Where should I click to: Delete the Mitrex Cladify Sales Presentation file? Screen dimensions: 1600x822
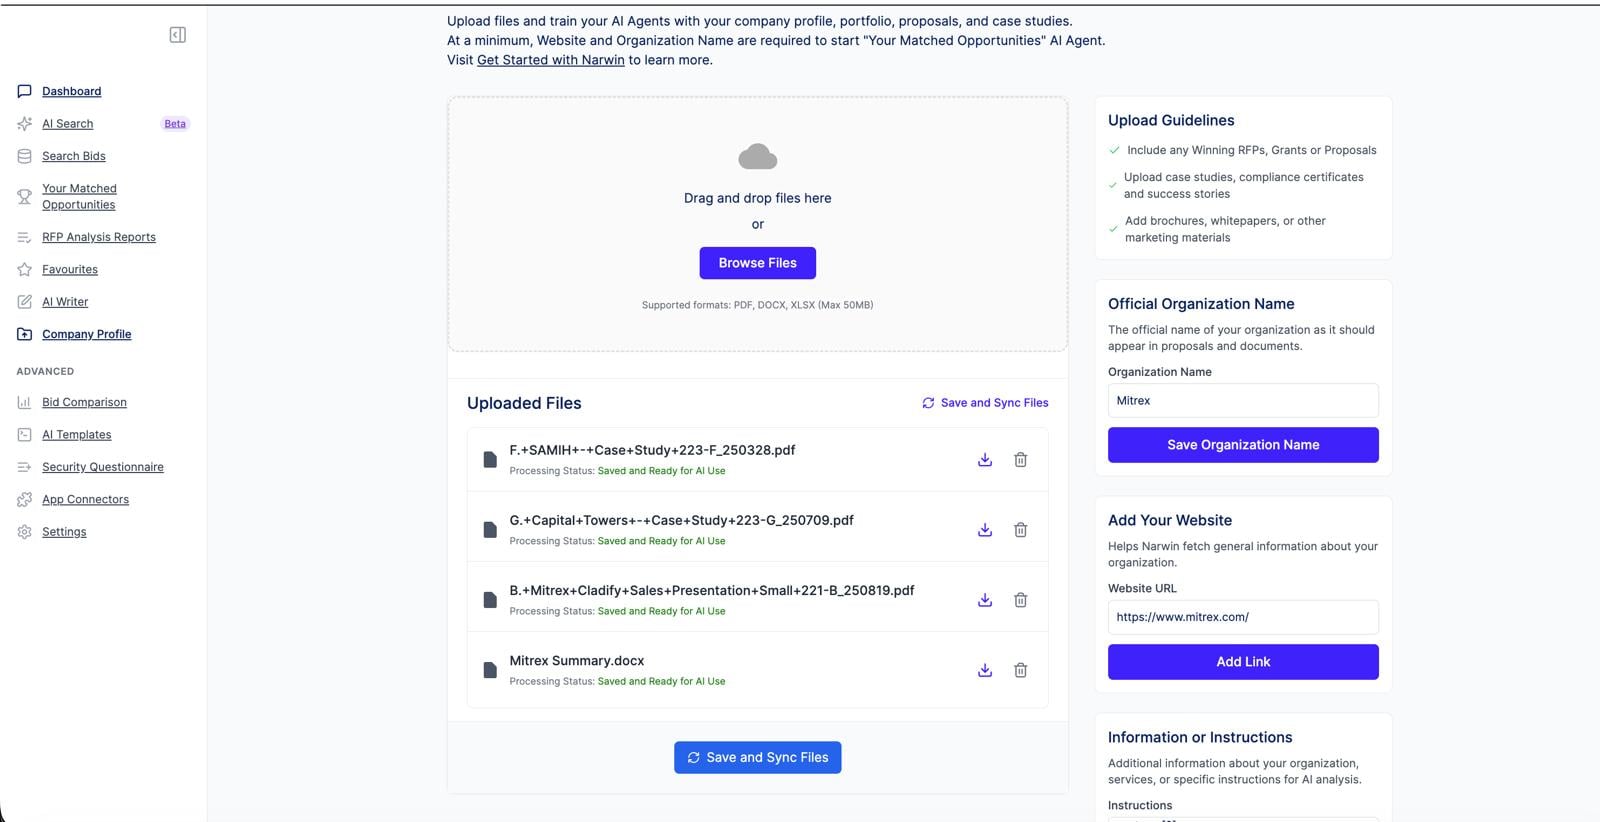pyautogui.click(x=1020, y=600)
